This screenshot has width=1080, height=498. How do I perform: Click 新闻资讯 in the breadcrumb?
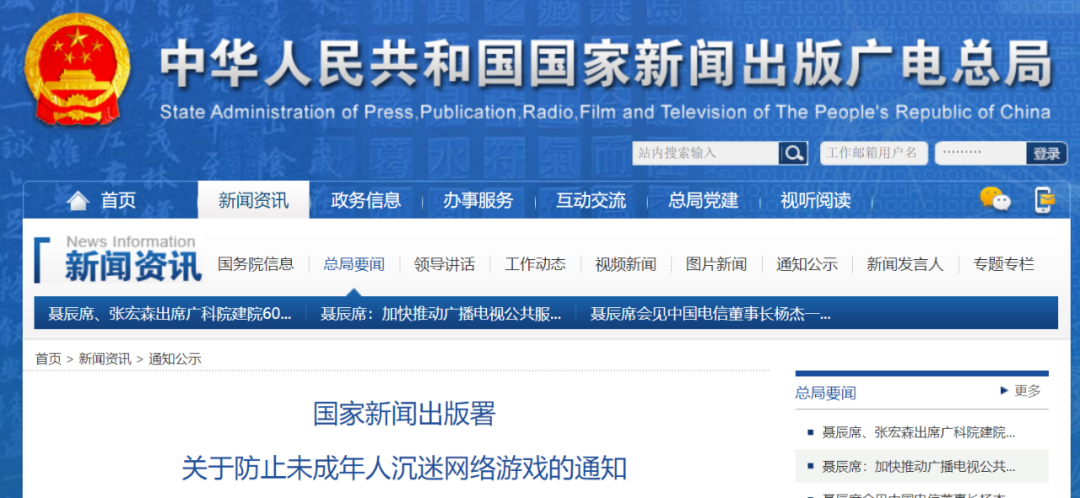(105, 359)
